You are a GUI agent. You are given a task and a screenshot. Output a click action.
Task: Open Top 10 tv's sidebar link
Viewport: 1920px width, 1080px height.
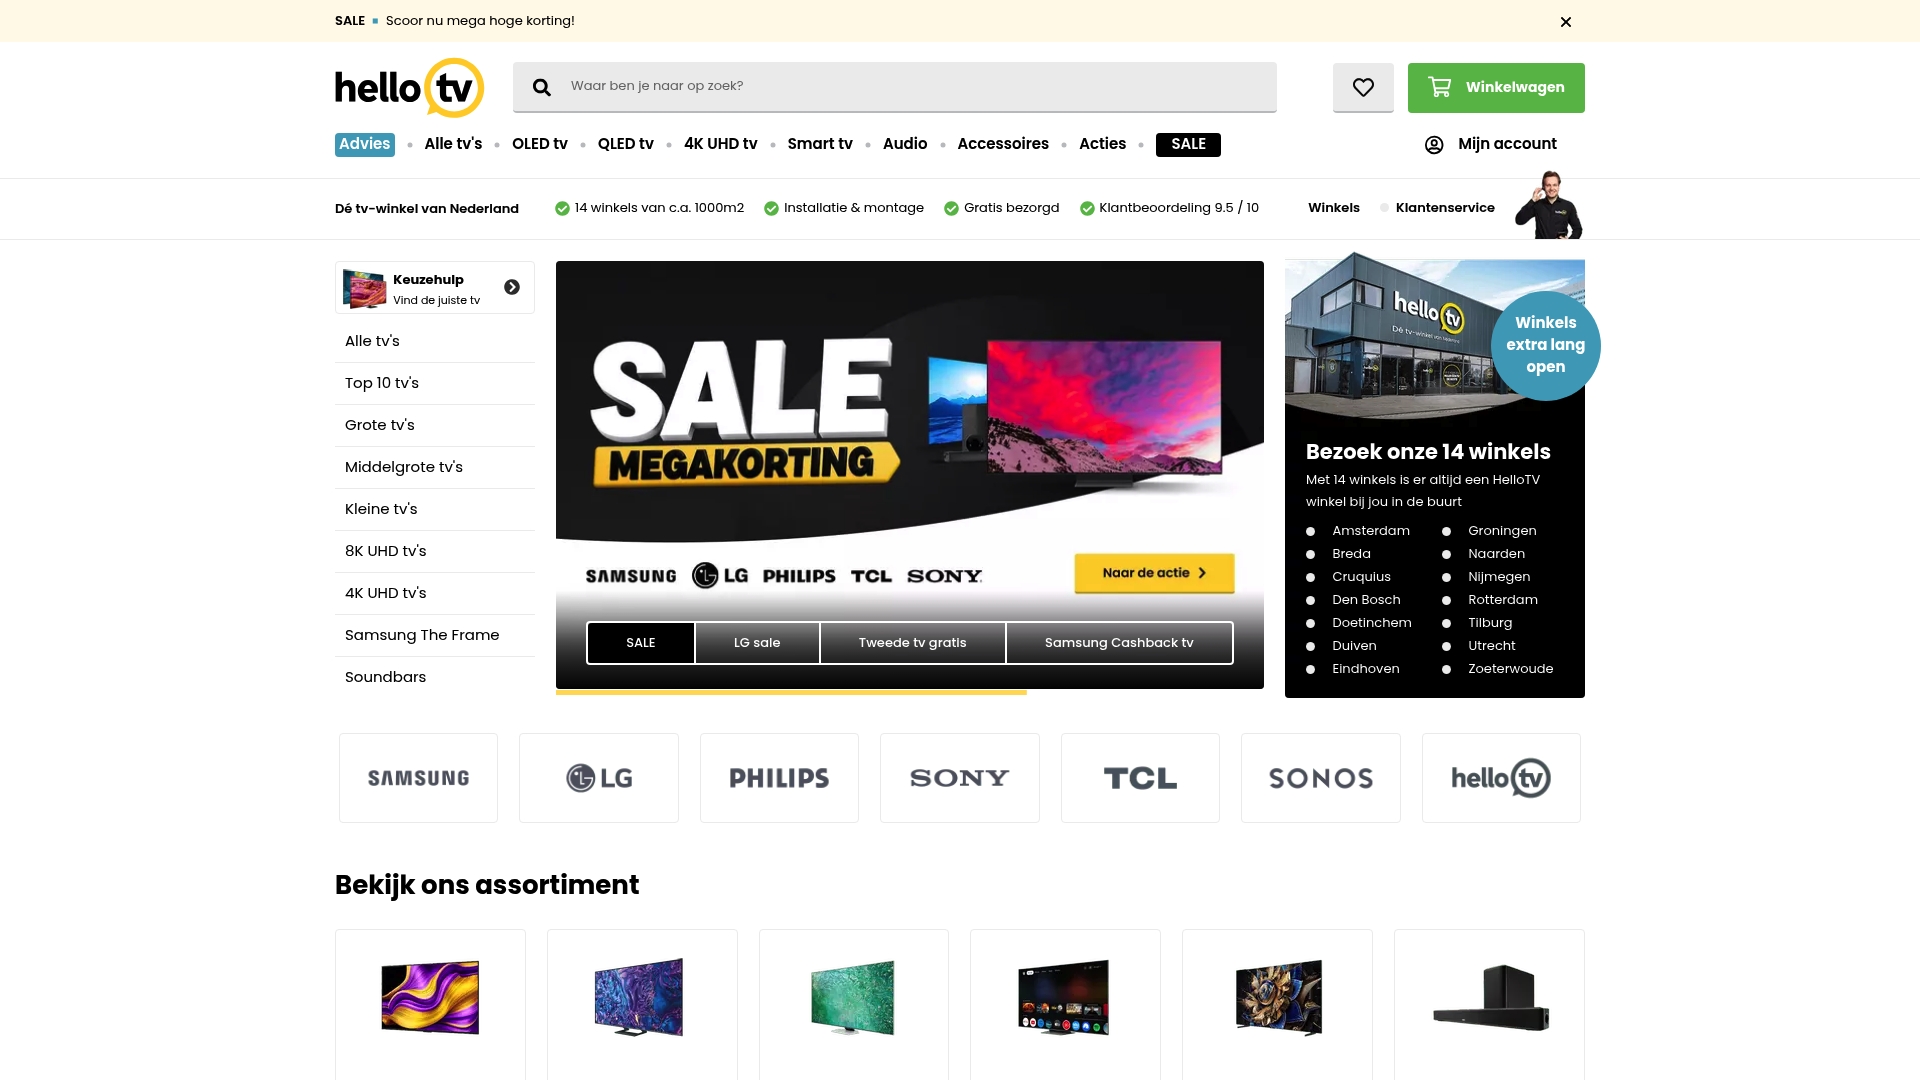coord(435,383)
